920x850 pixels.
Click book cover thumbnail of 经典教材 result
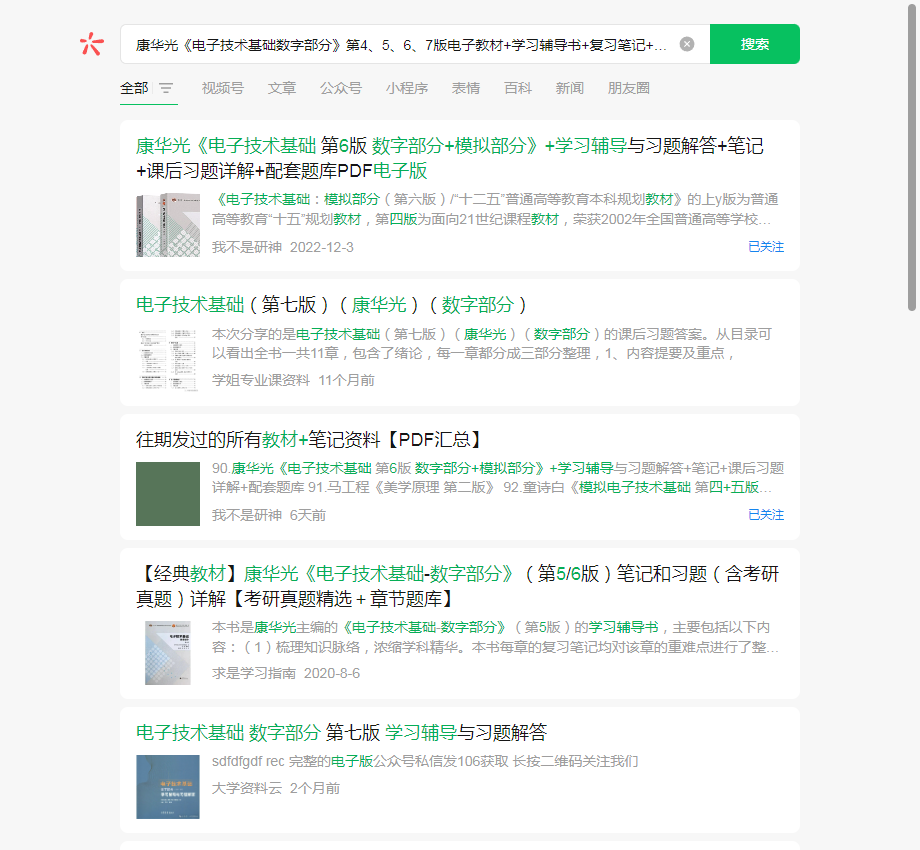click(168, 653)
